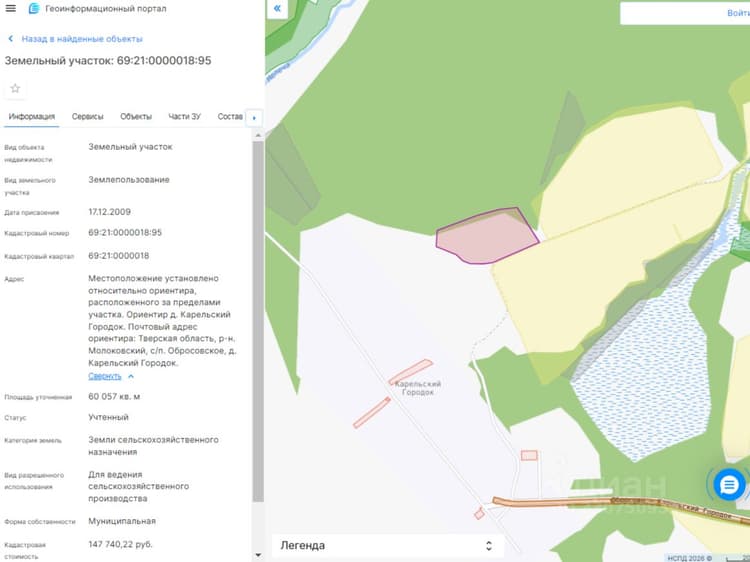750x562 pixels.
Task: Click scrollbar up arrow in info panel
Action: 258,135
